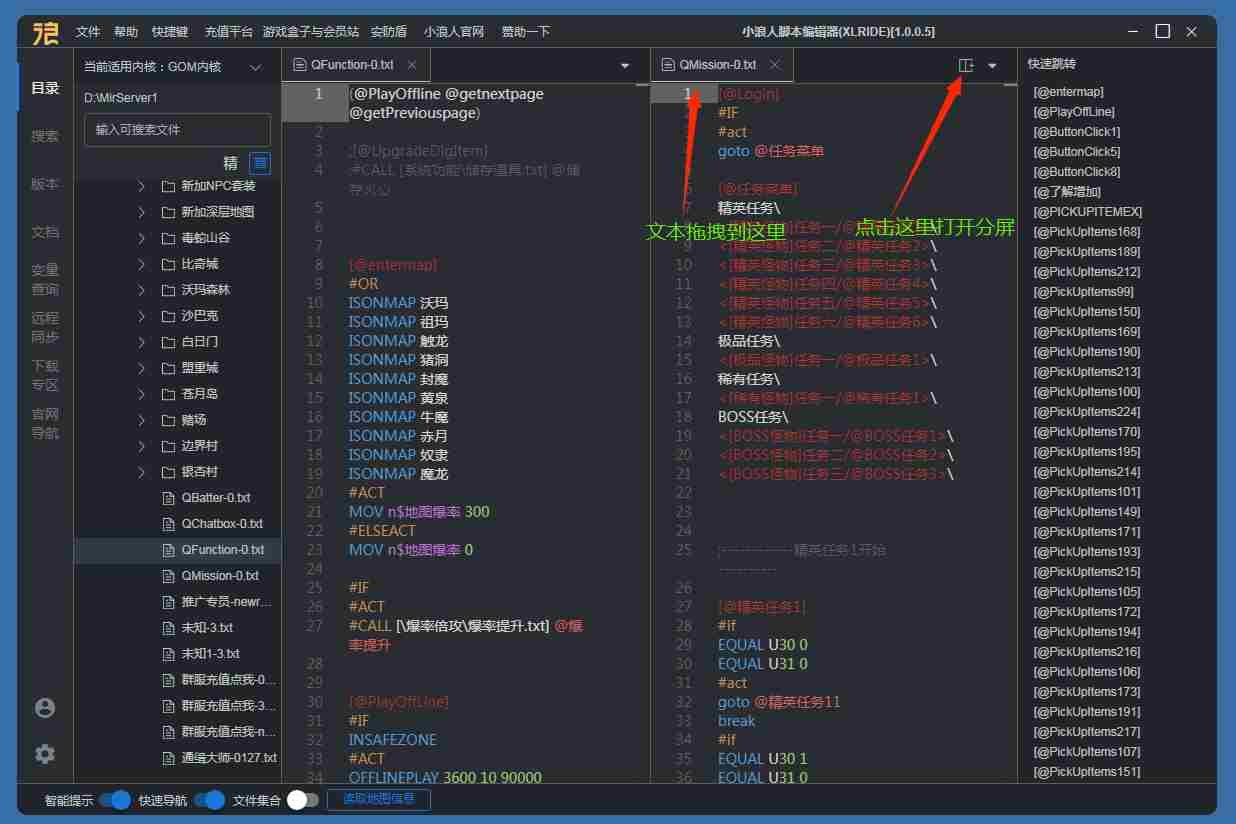Open the 文件 menu
This screenshot has width=1236, height=824.
tap(88, 32)
